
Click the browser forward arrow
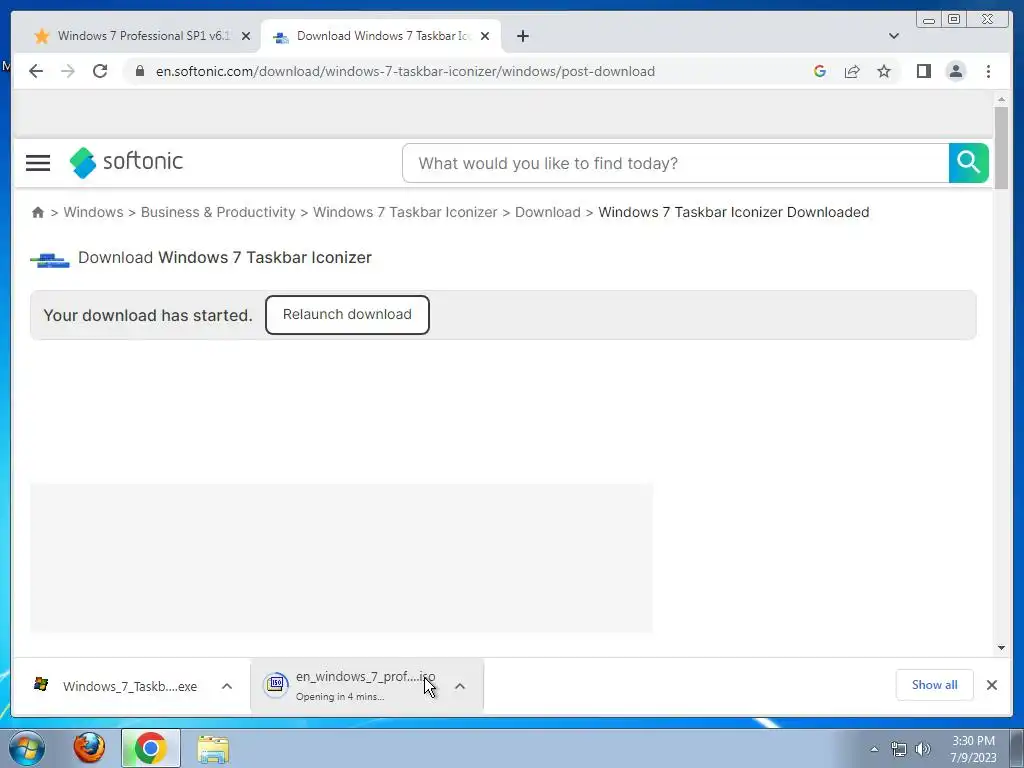coord(68,71)
